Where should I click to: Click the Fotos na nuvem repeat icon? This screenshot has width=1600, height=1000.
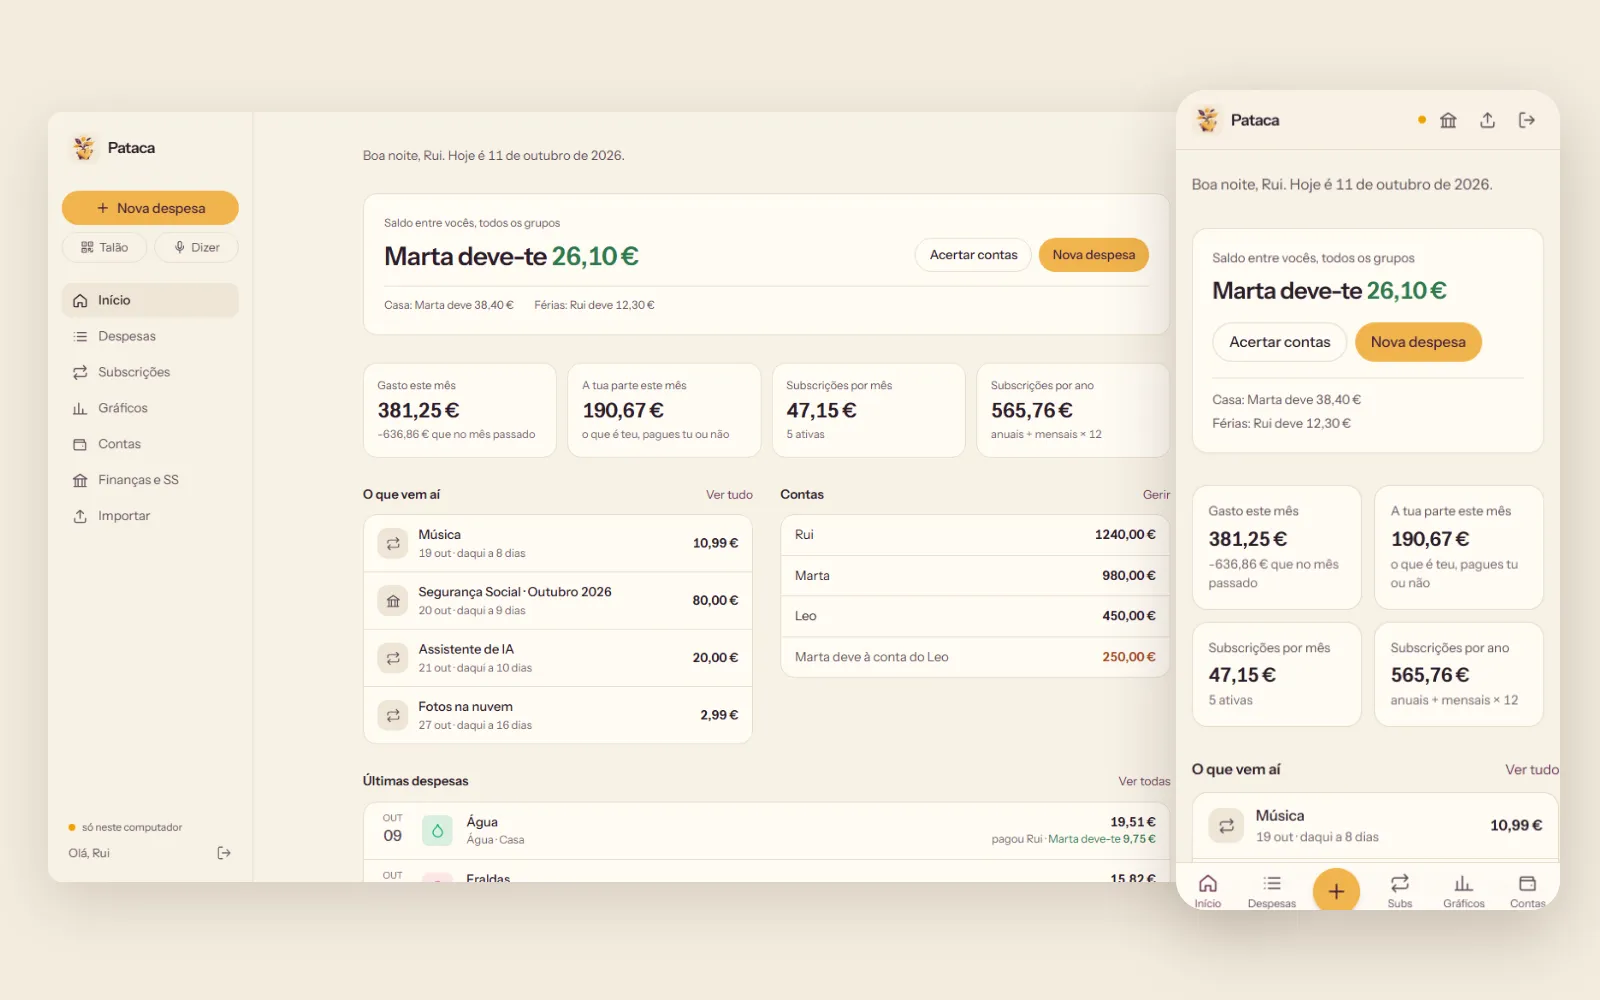pos(393,715)
